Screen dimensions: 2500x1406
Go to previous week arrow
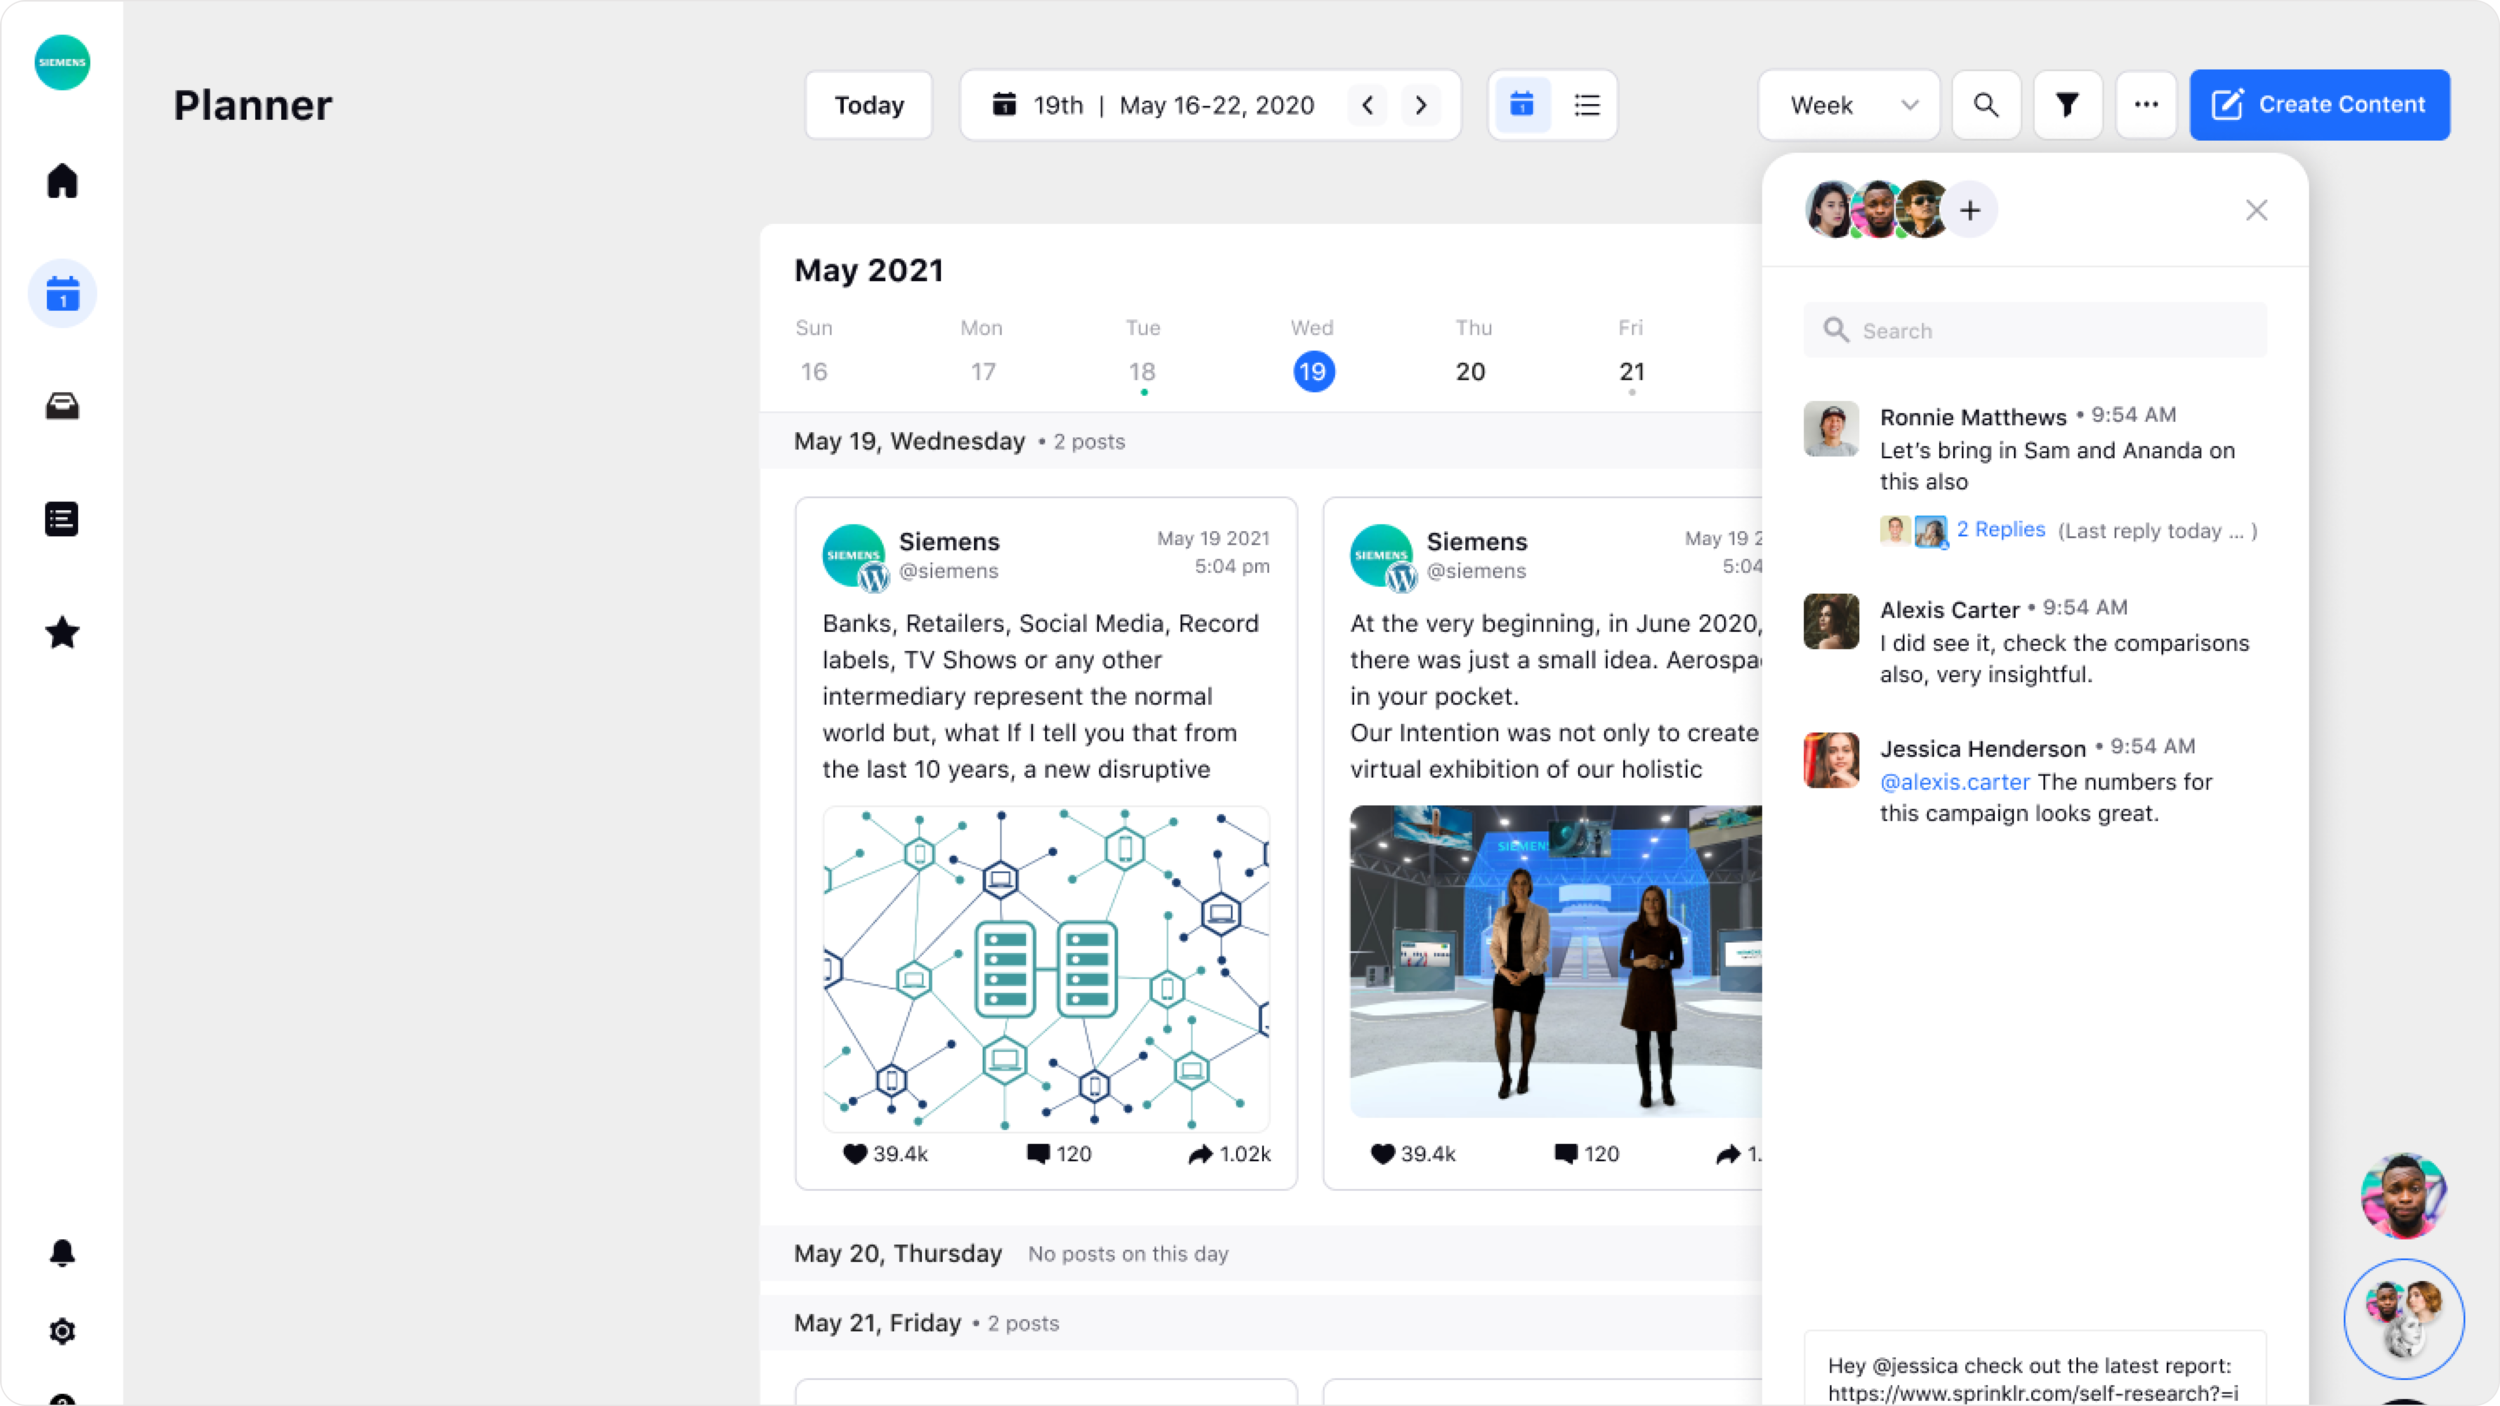pos(1367,105)
